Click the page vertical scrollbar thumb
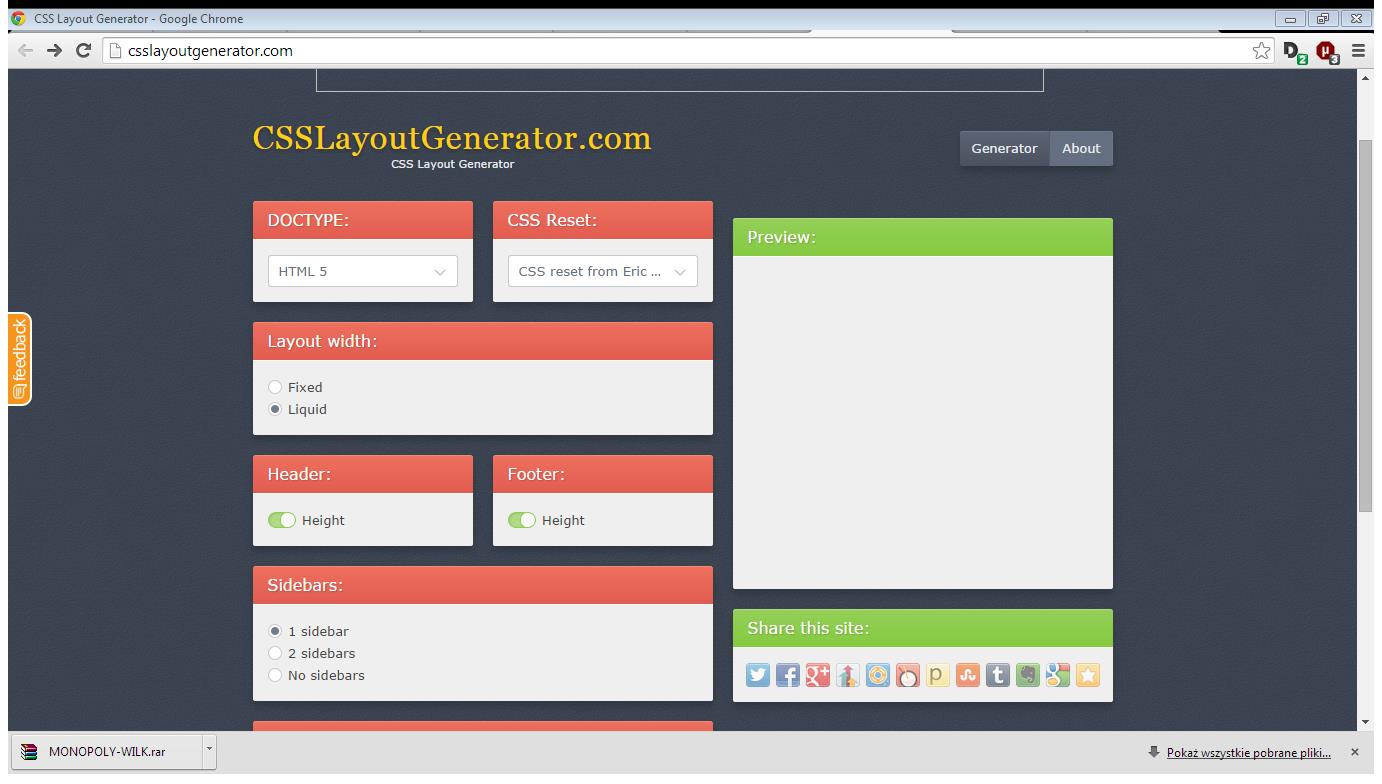1382x784 pixels. (1366, 325)
